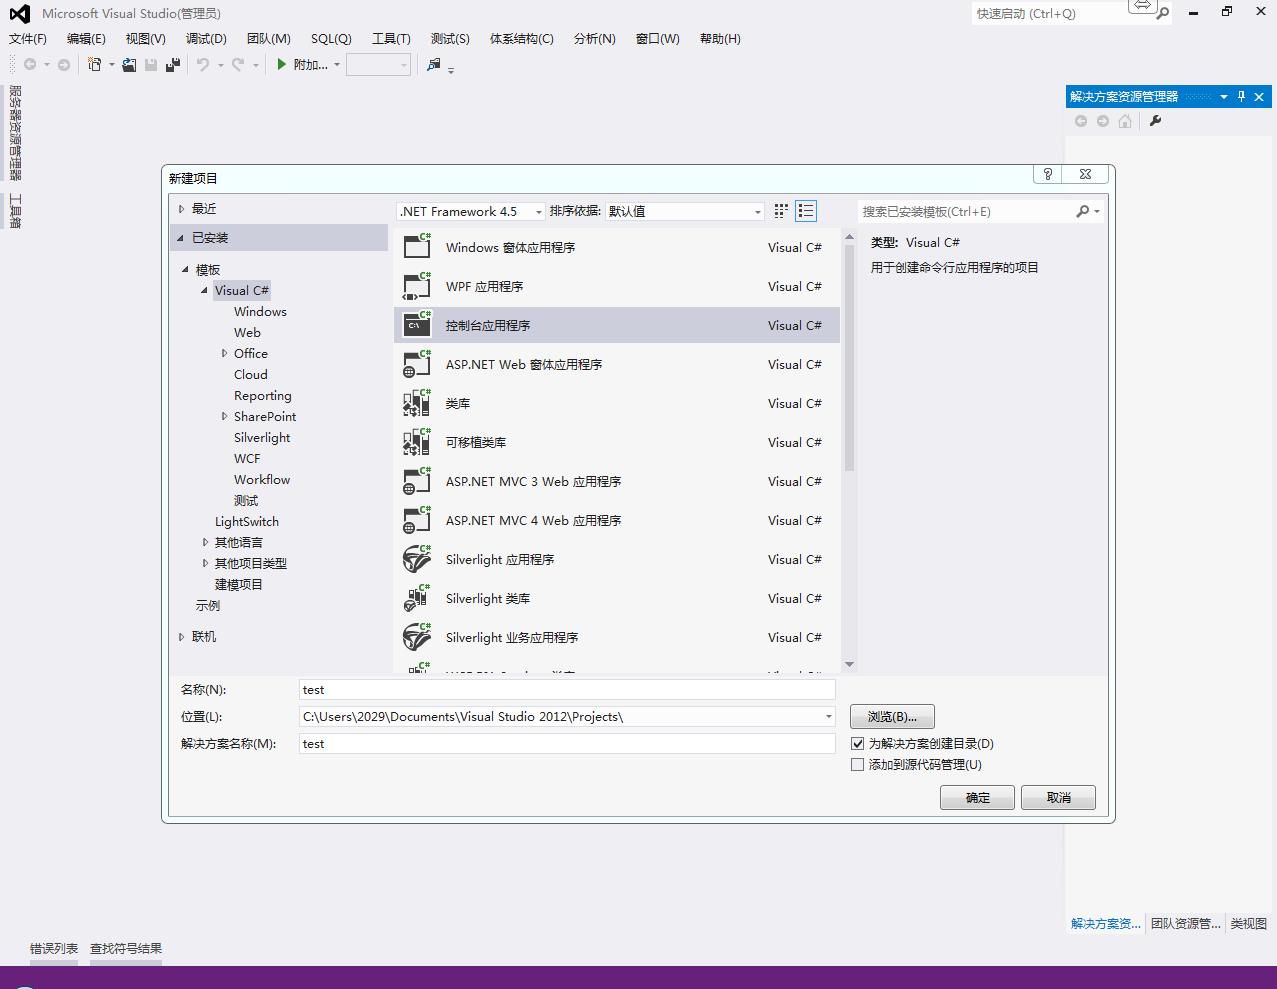1277x989 pixels.
Task: Collapse the 已安装 section
Action: (x=181, y=237)
